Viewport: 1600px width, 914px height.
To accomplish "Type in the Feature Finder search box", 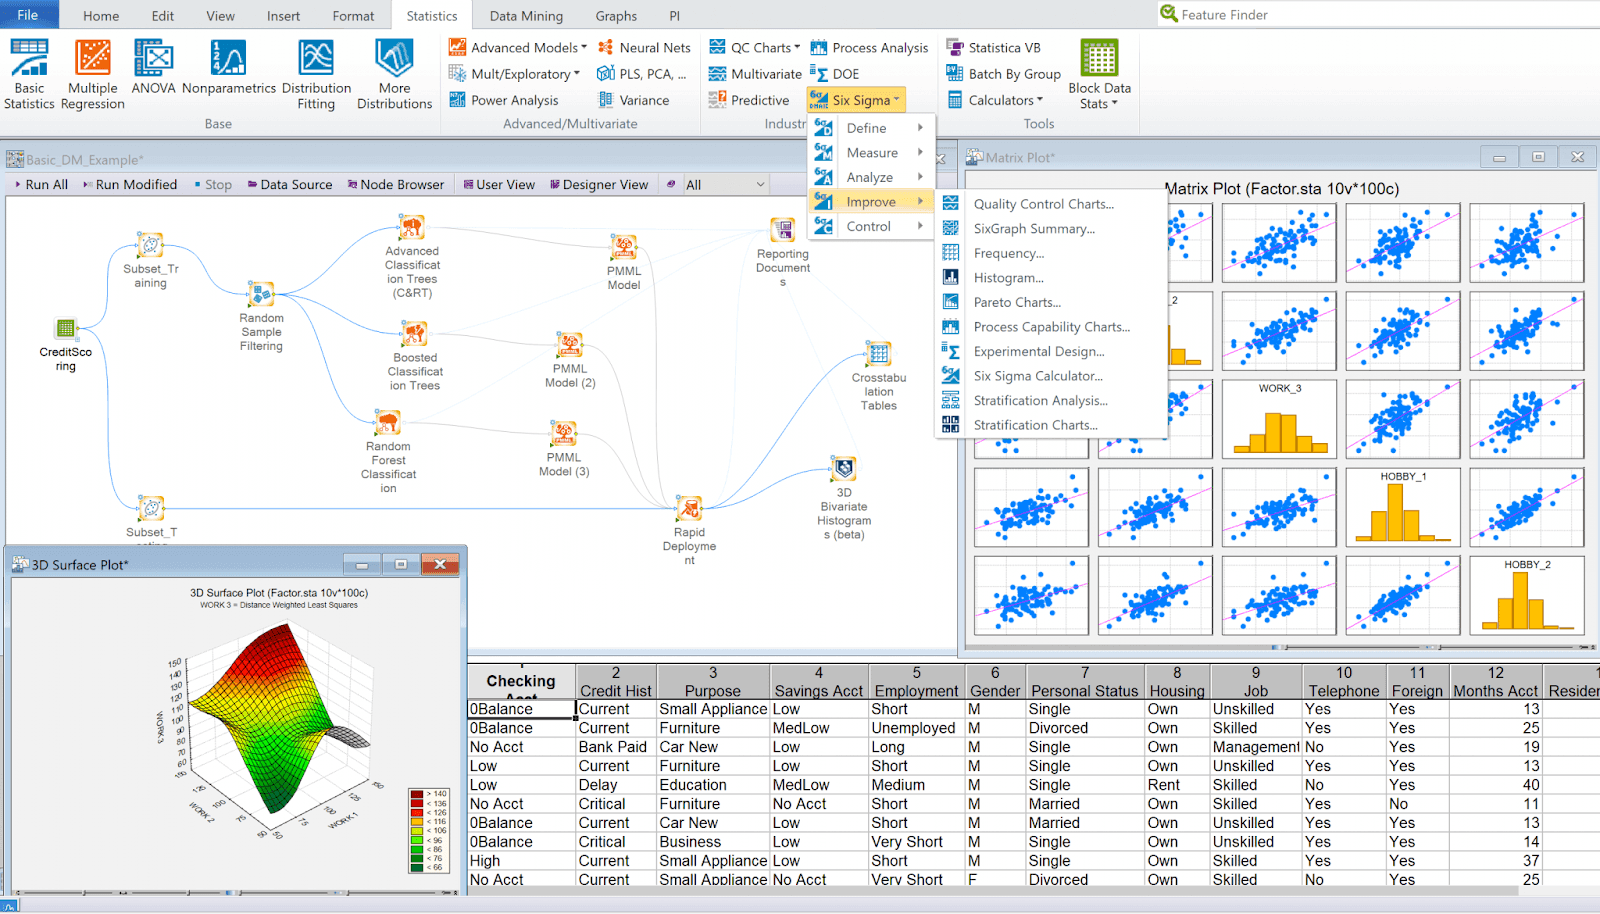I will point(1300,15).
